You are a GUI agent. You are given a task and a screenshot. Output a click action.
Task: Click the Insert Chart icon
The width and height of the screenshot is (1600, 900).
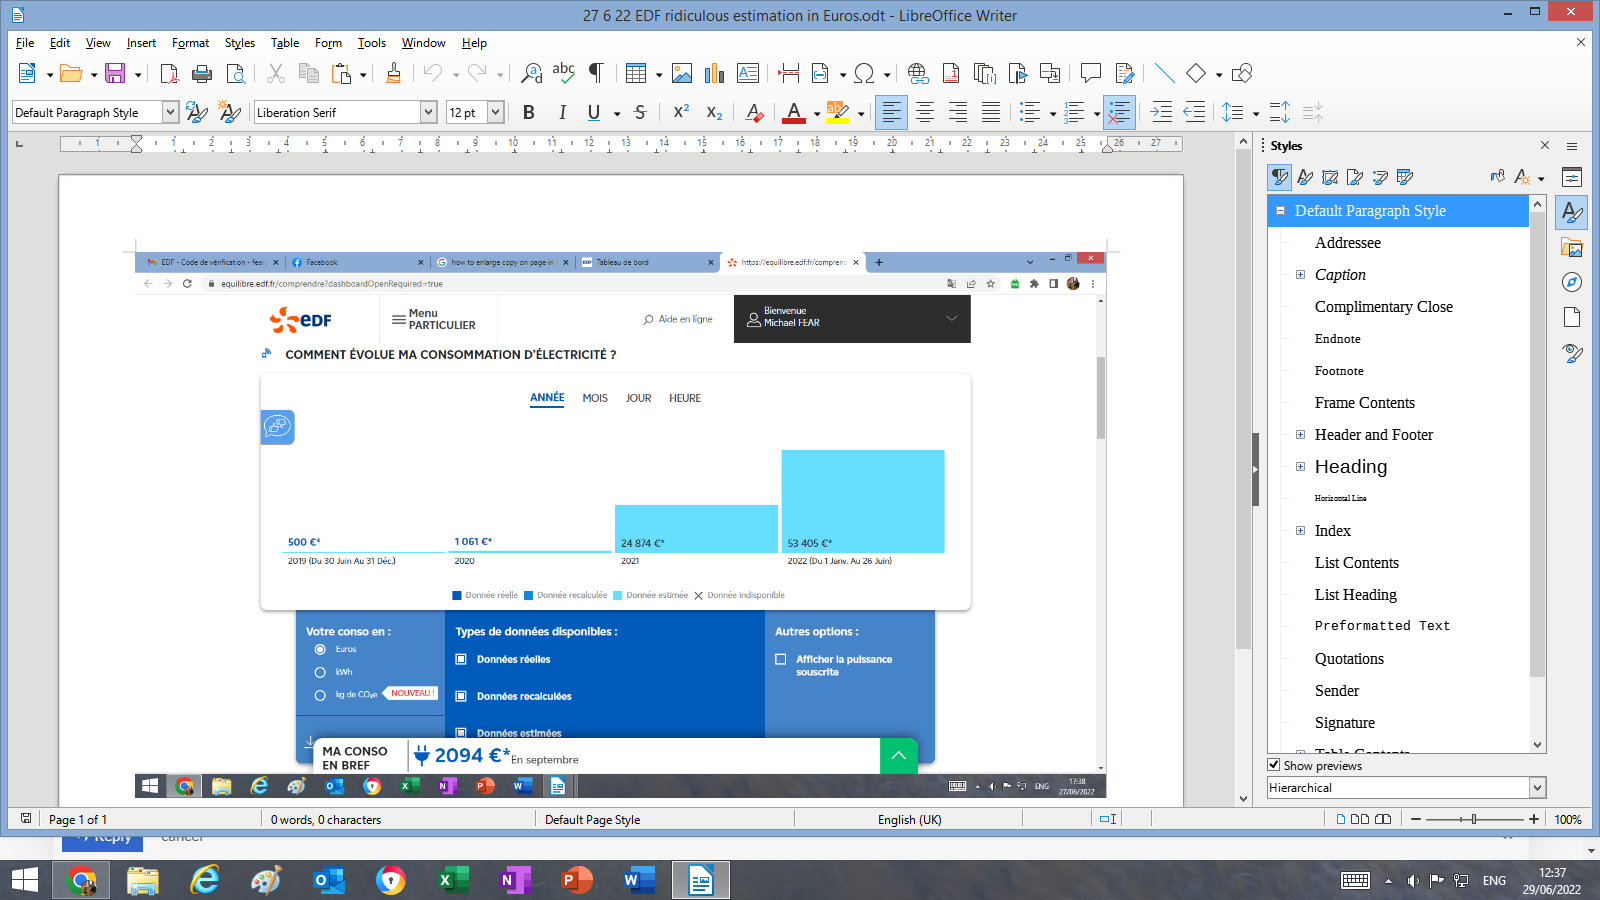[x=714, y=73]
